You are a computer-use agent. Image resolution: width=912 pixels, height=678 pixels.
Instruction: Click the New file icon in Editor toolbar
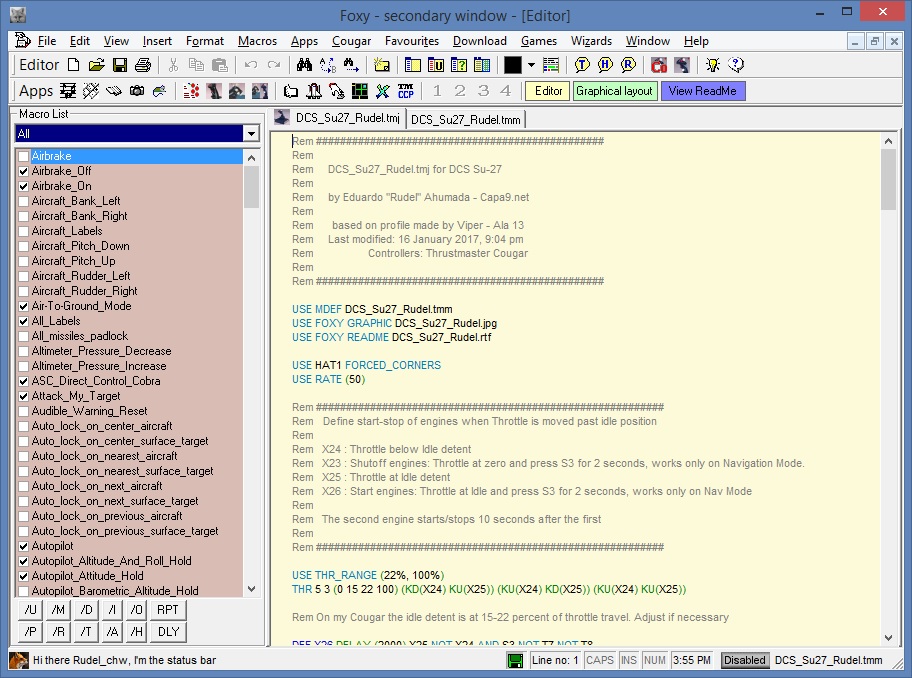point(73,65)
